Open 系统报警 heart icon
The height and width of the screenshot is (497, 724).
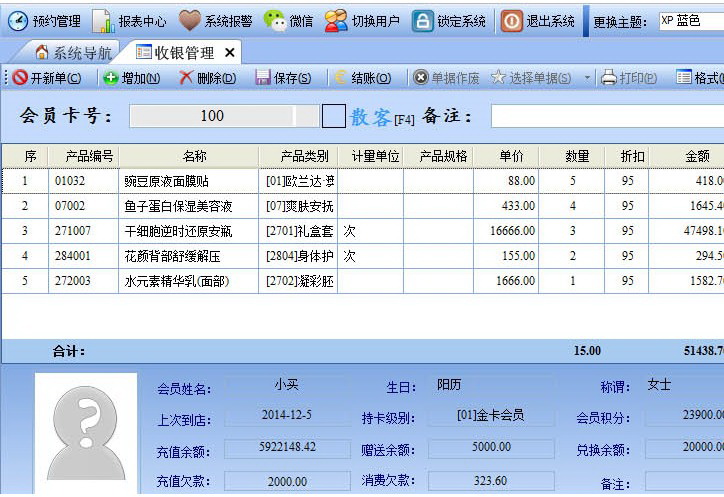[x=189, y=21]
